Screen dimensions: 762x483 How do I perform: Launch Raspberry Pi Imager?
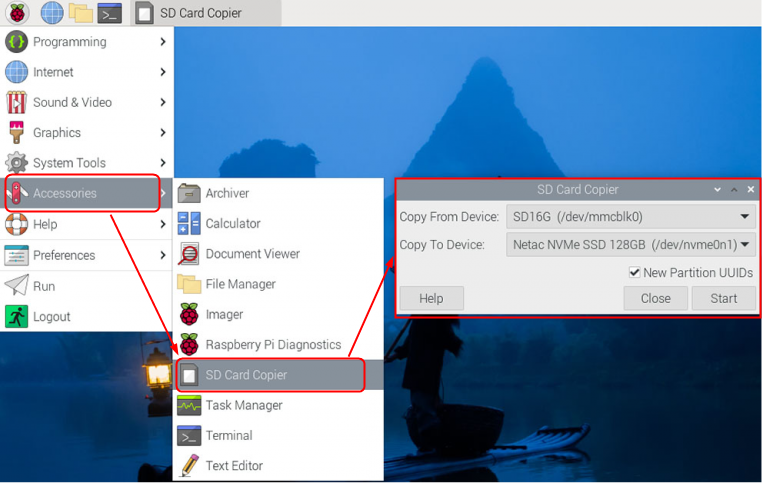click(224, 314)
